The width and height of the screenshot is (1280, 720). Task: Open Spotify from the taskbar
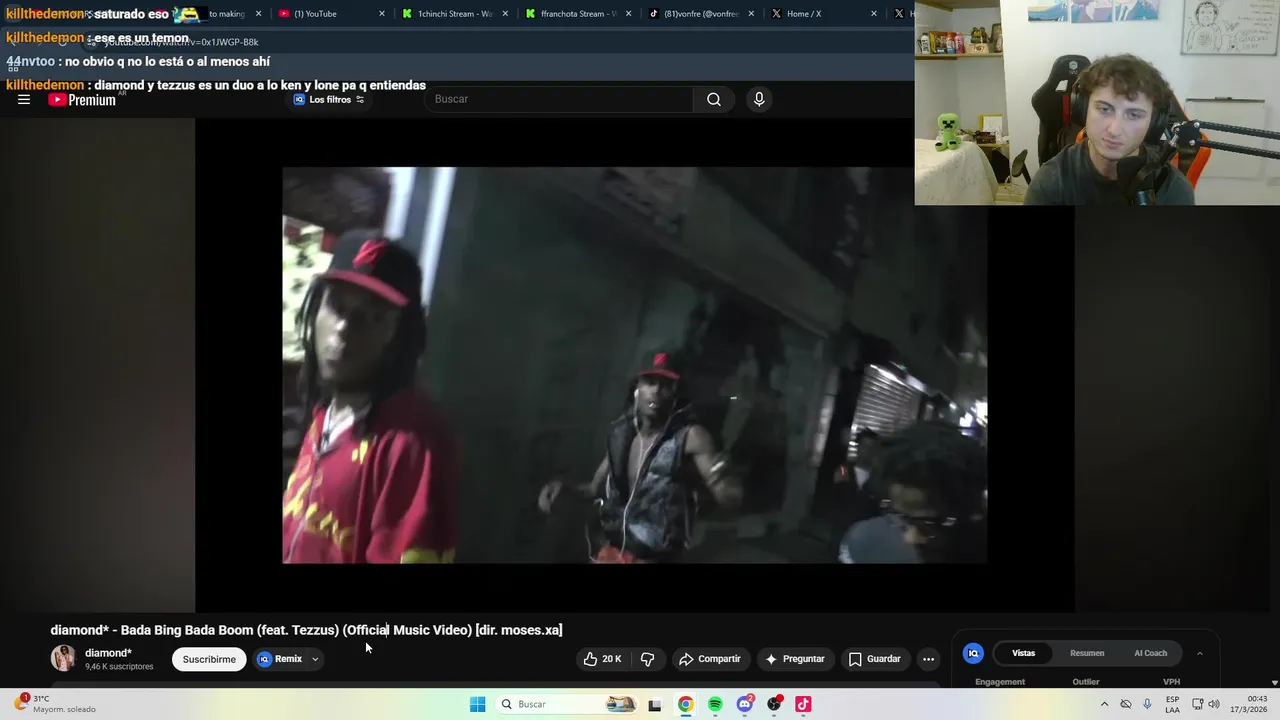[x=715, y=704]
